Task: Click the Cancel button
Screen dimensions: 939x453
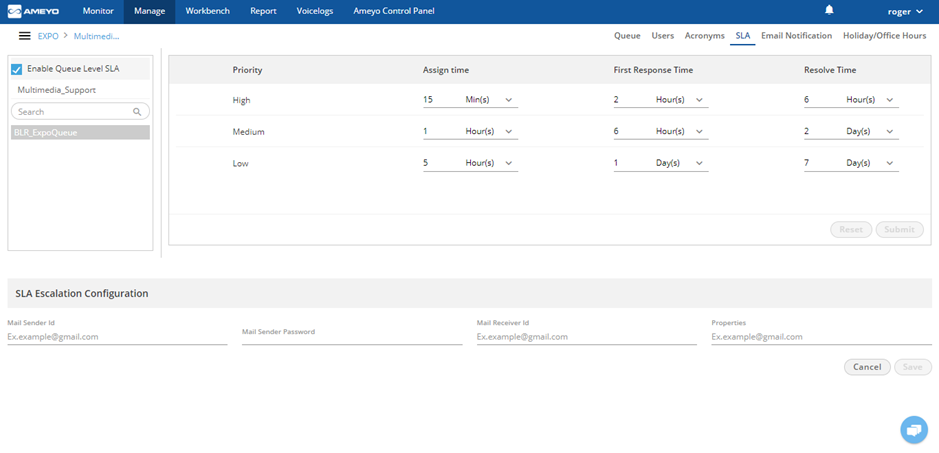Action: [867, 367]
